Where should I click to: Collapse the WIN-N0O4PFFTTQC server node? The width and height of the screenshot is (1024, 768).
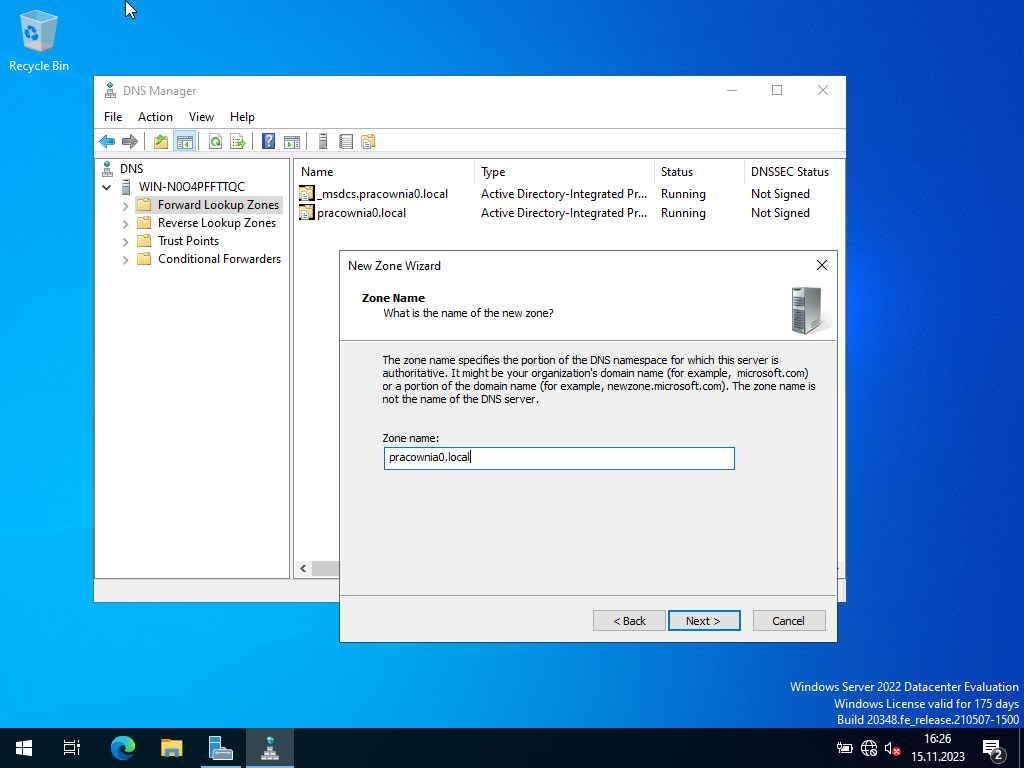(x=106, y=187)
